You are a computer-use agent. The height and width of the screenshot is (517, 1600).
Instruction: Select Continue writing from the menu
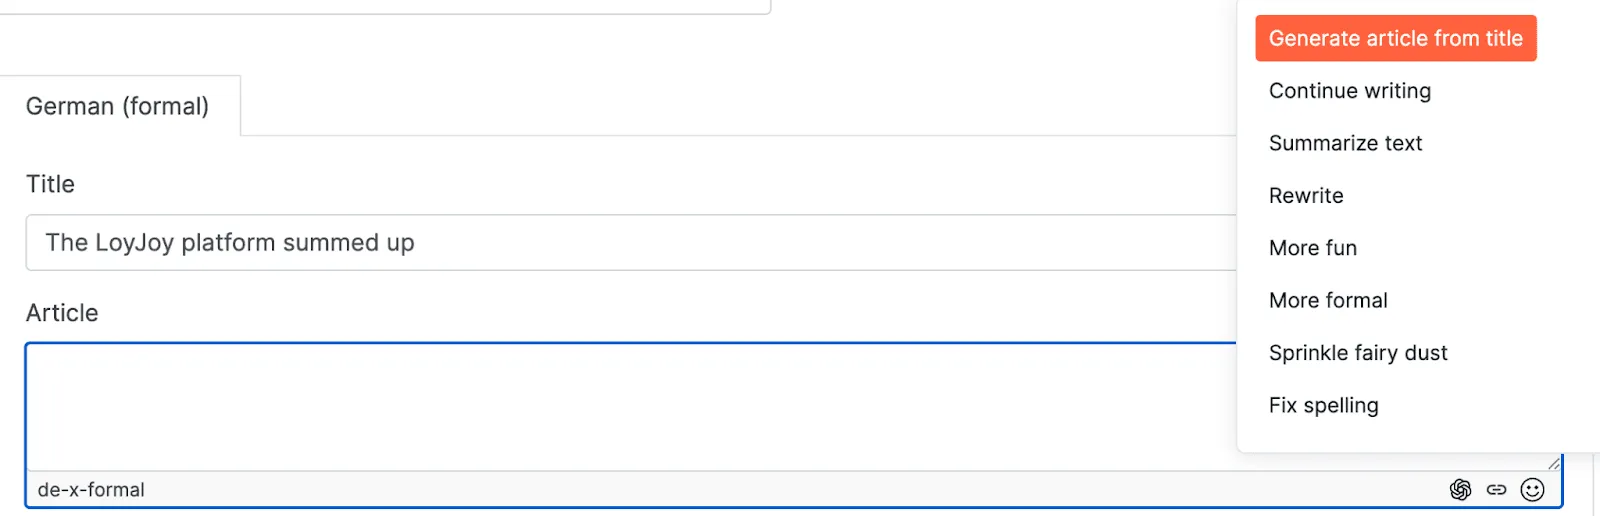(1349, 91)
